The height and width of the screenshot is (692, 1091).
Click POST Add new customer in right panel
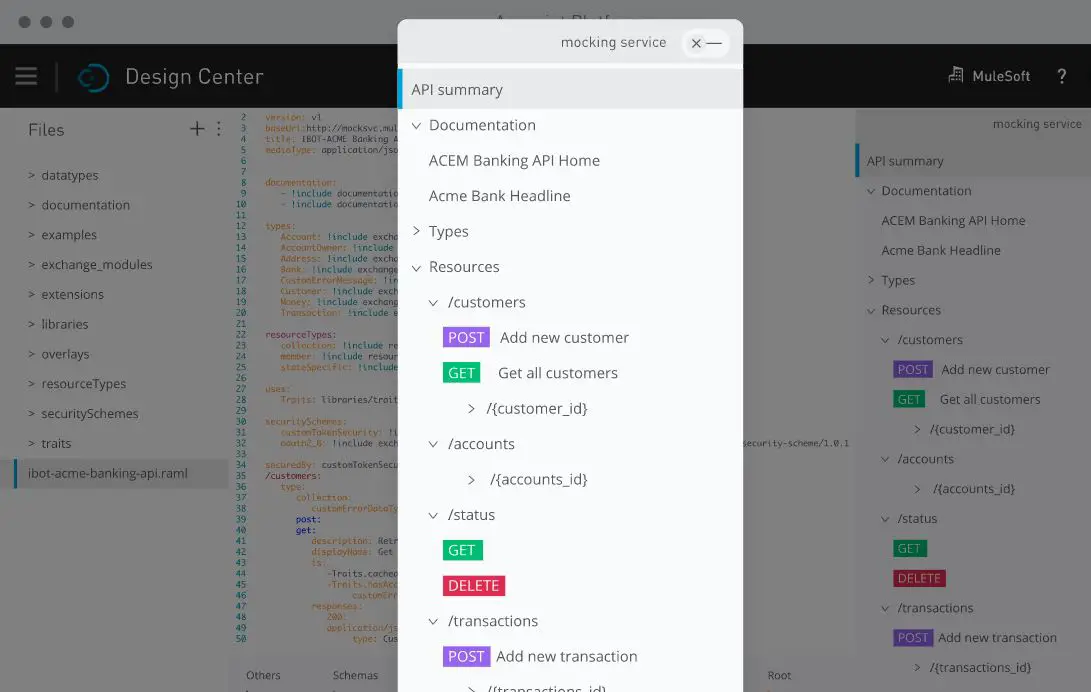click(x=971, y=369)
